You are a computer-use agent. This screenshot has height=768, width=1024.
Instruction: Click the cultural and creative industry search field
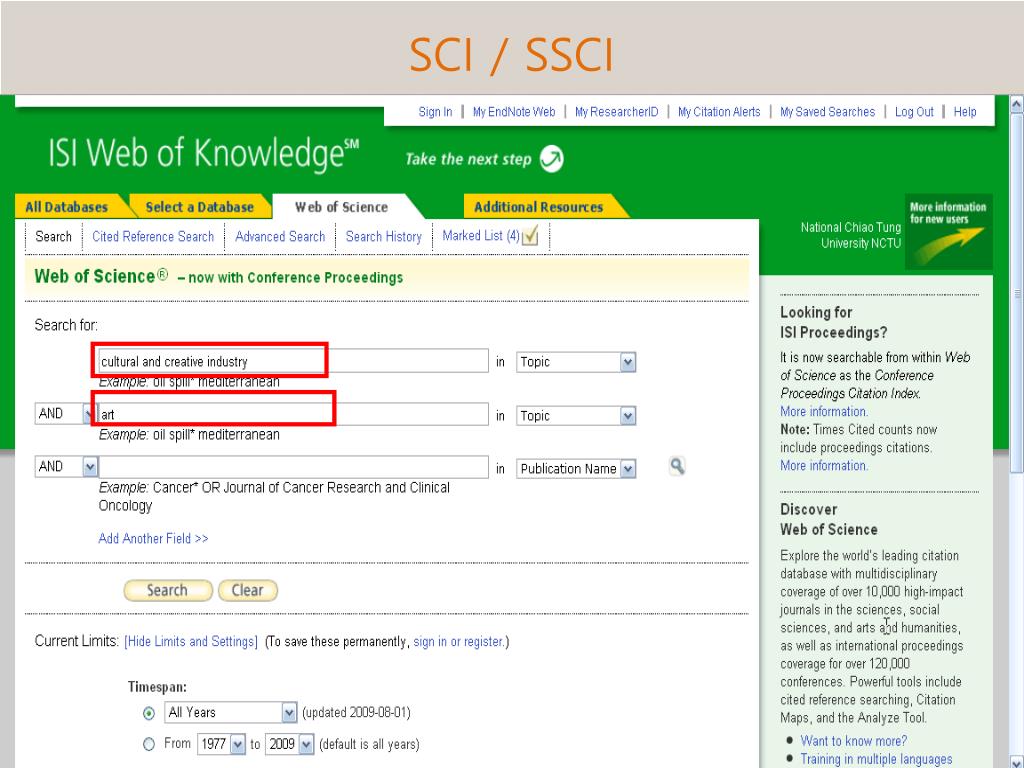[293, 361]
